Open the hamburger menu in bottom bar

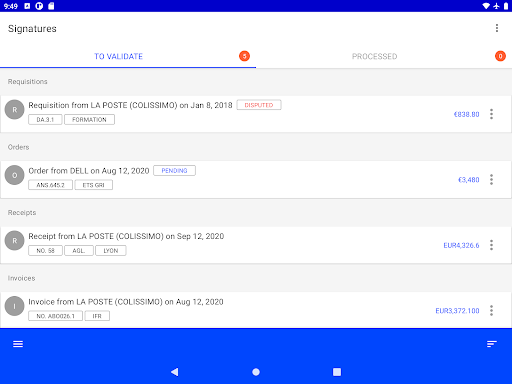click(18, 344)
